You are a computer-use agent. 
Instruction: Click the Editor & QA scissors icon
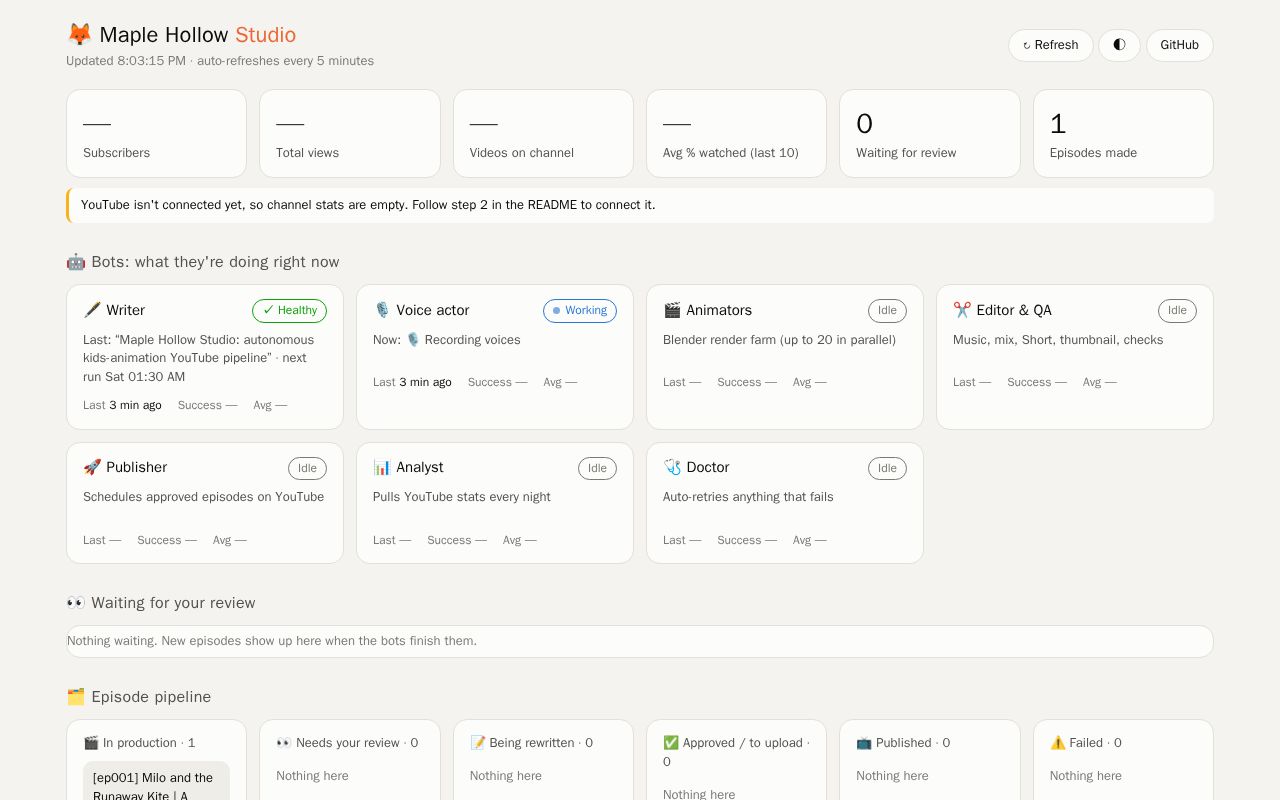click(962, 310)
